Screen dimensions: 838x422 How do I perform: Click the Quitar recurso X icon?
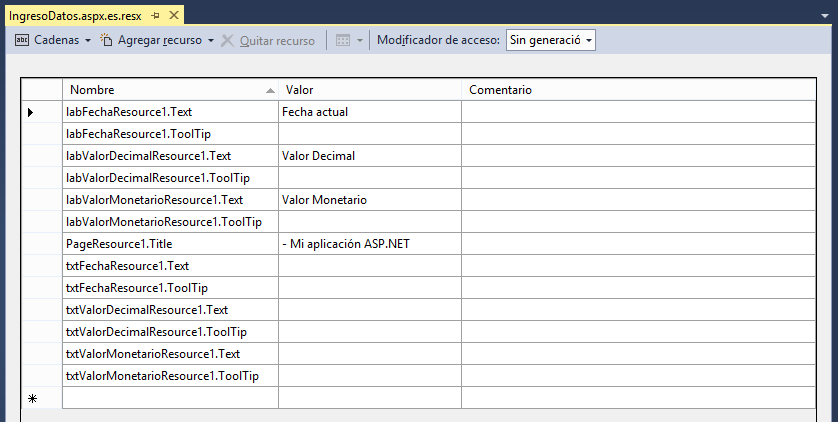227,41
